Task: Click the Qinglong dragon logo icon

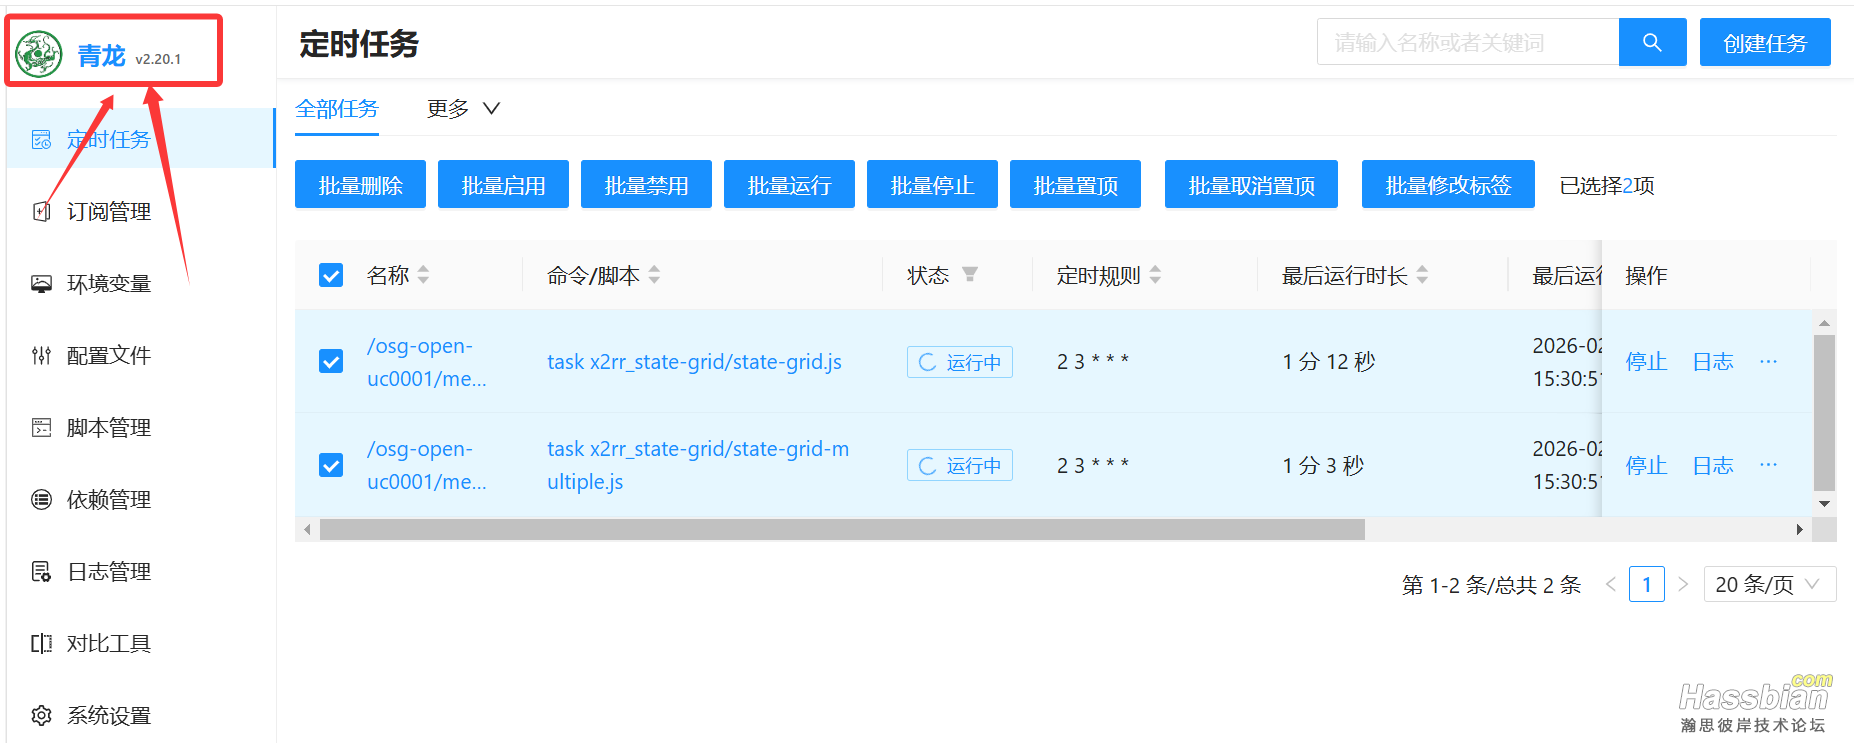Action: click(x=39, y=54)
